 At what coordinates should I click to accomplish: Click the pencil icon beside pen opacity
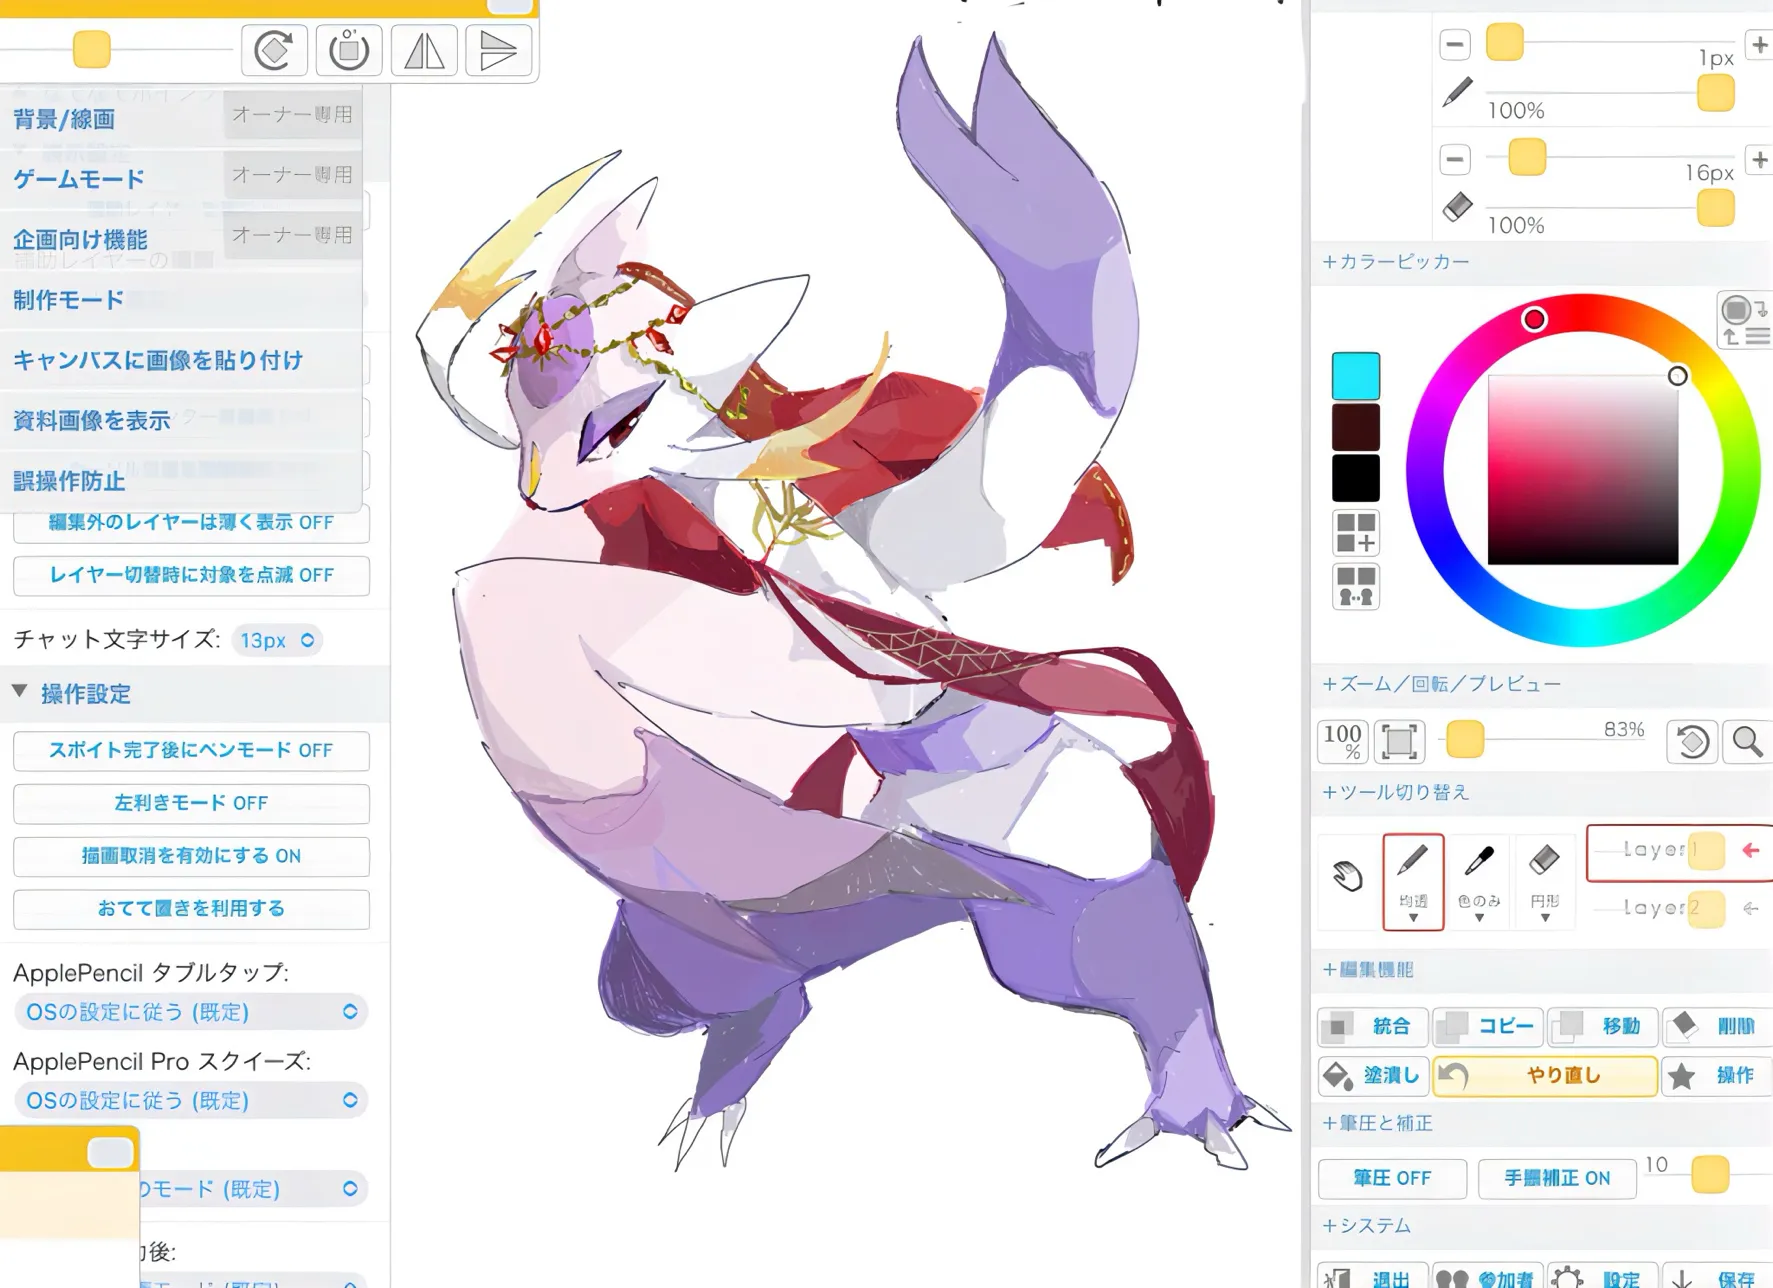1457,92
